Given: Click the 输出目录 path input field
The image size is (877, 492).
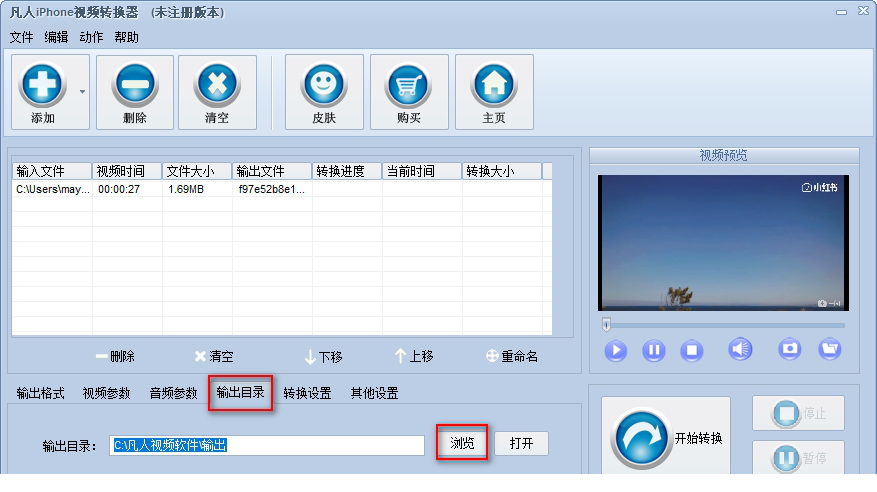Looking at the screenshot, I should 267,446.
